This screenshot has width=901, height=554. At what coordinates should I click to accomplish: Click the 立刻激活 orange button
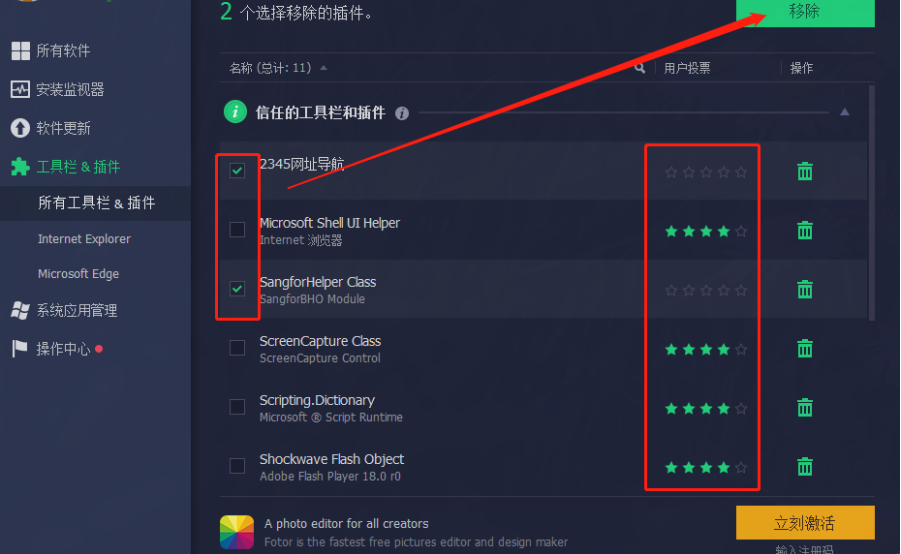805,523
